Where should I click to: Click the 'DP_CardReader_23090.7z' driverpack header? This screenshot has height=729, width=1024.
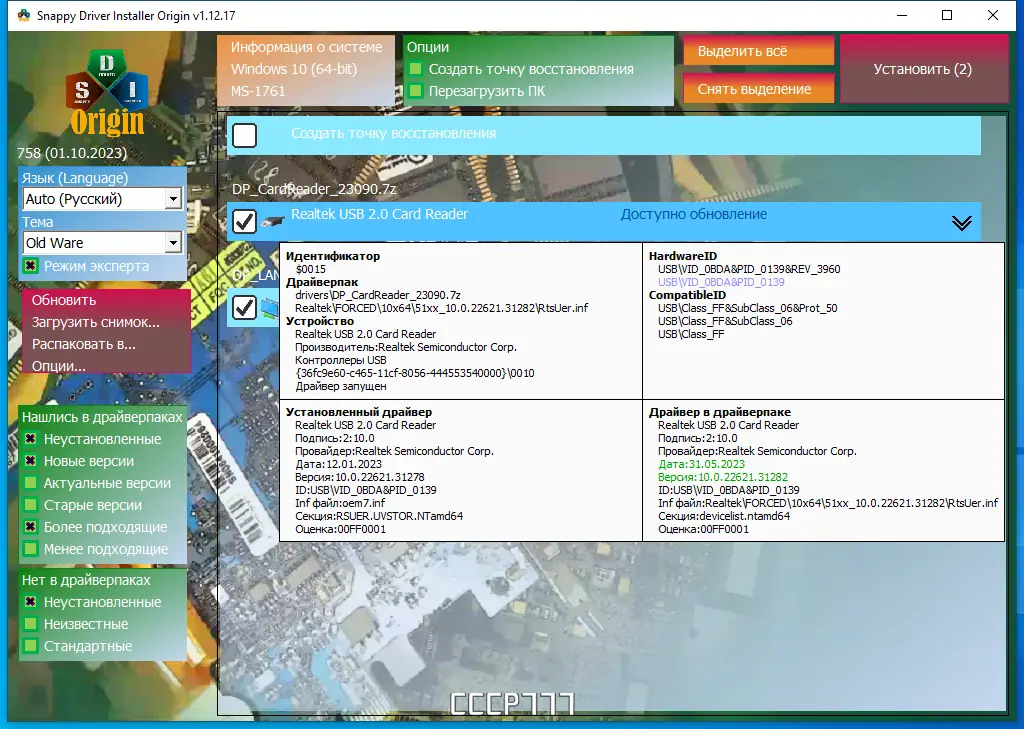(x=314, y=189)
